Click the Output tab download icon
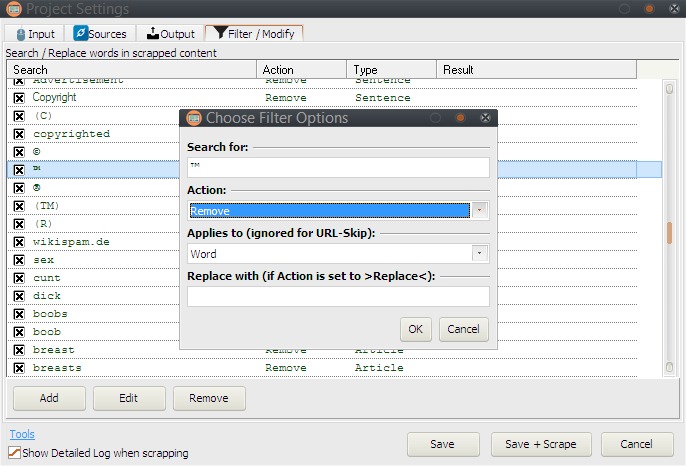The height and width of the screenshot is (466, 686). pyautogui.click(x=151, y=34)
